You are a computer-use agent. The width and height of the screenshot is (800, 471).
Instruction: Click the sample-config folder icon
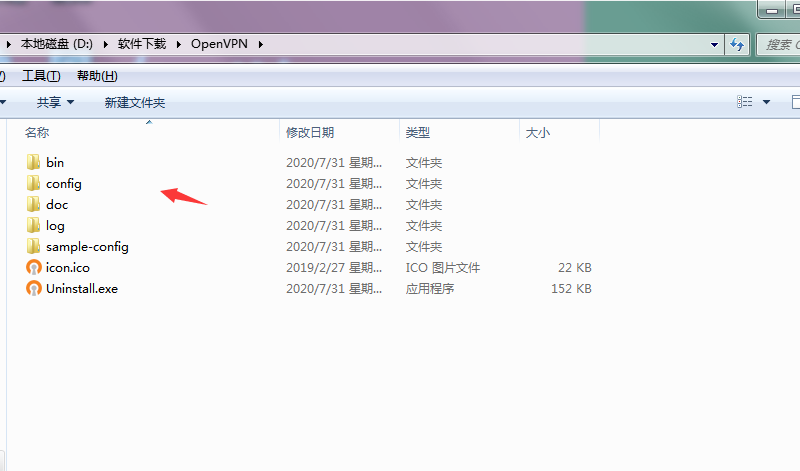pos(33,246)
